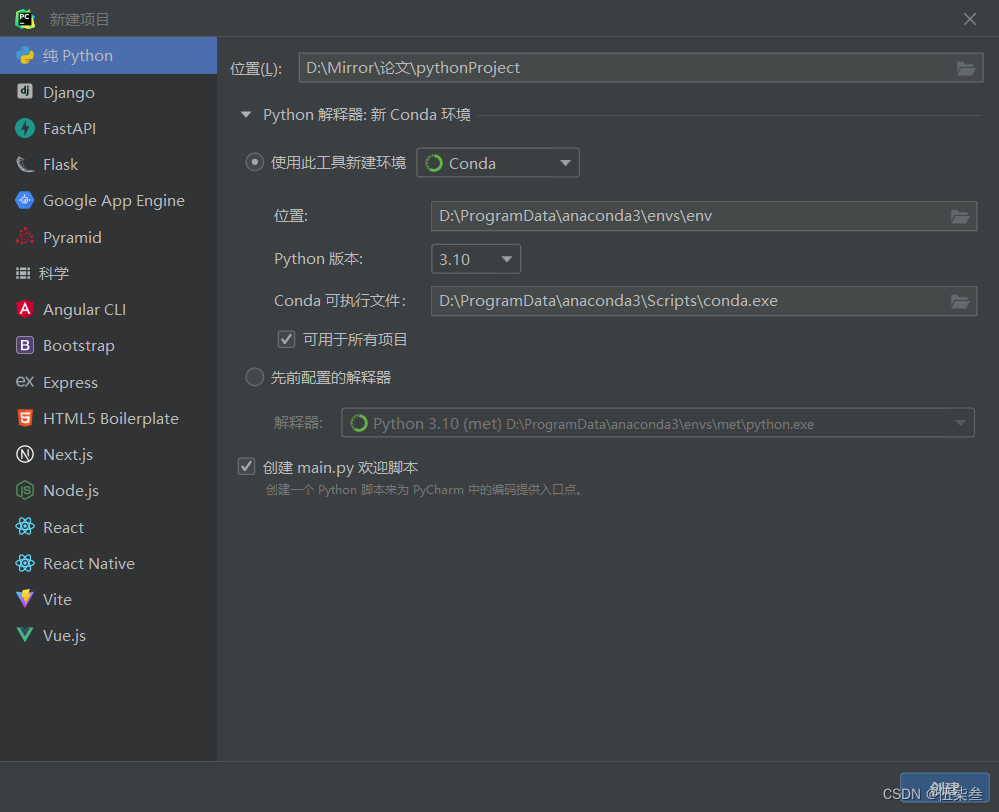Select the 先前配置的解释器 radio button

(x=254, y=377)
